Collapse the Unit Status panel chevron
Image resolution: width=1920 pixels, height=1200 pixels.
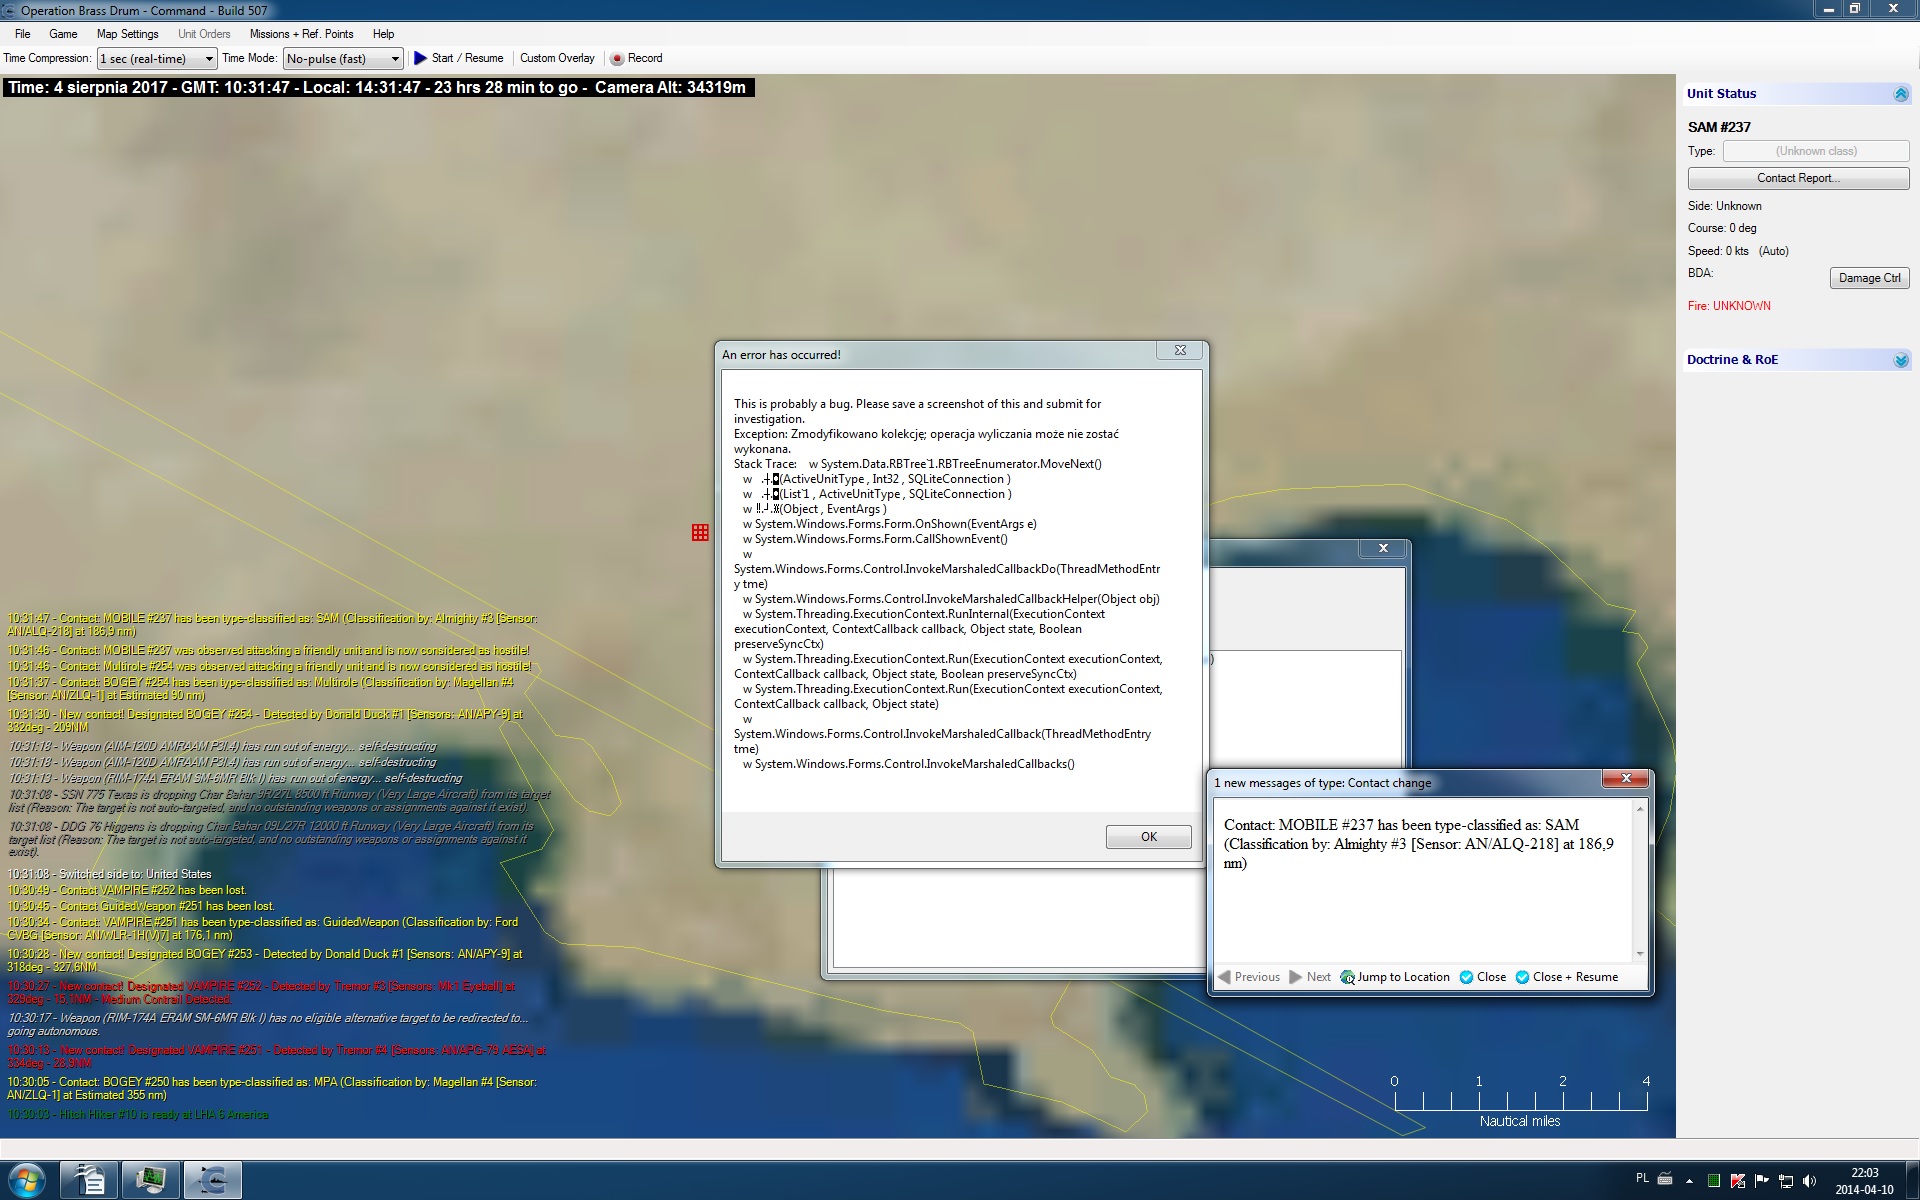[x=1901, y=94]
